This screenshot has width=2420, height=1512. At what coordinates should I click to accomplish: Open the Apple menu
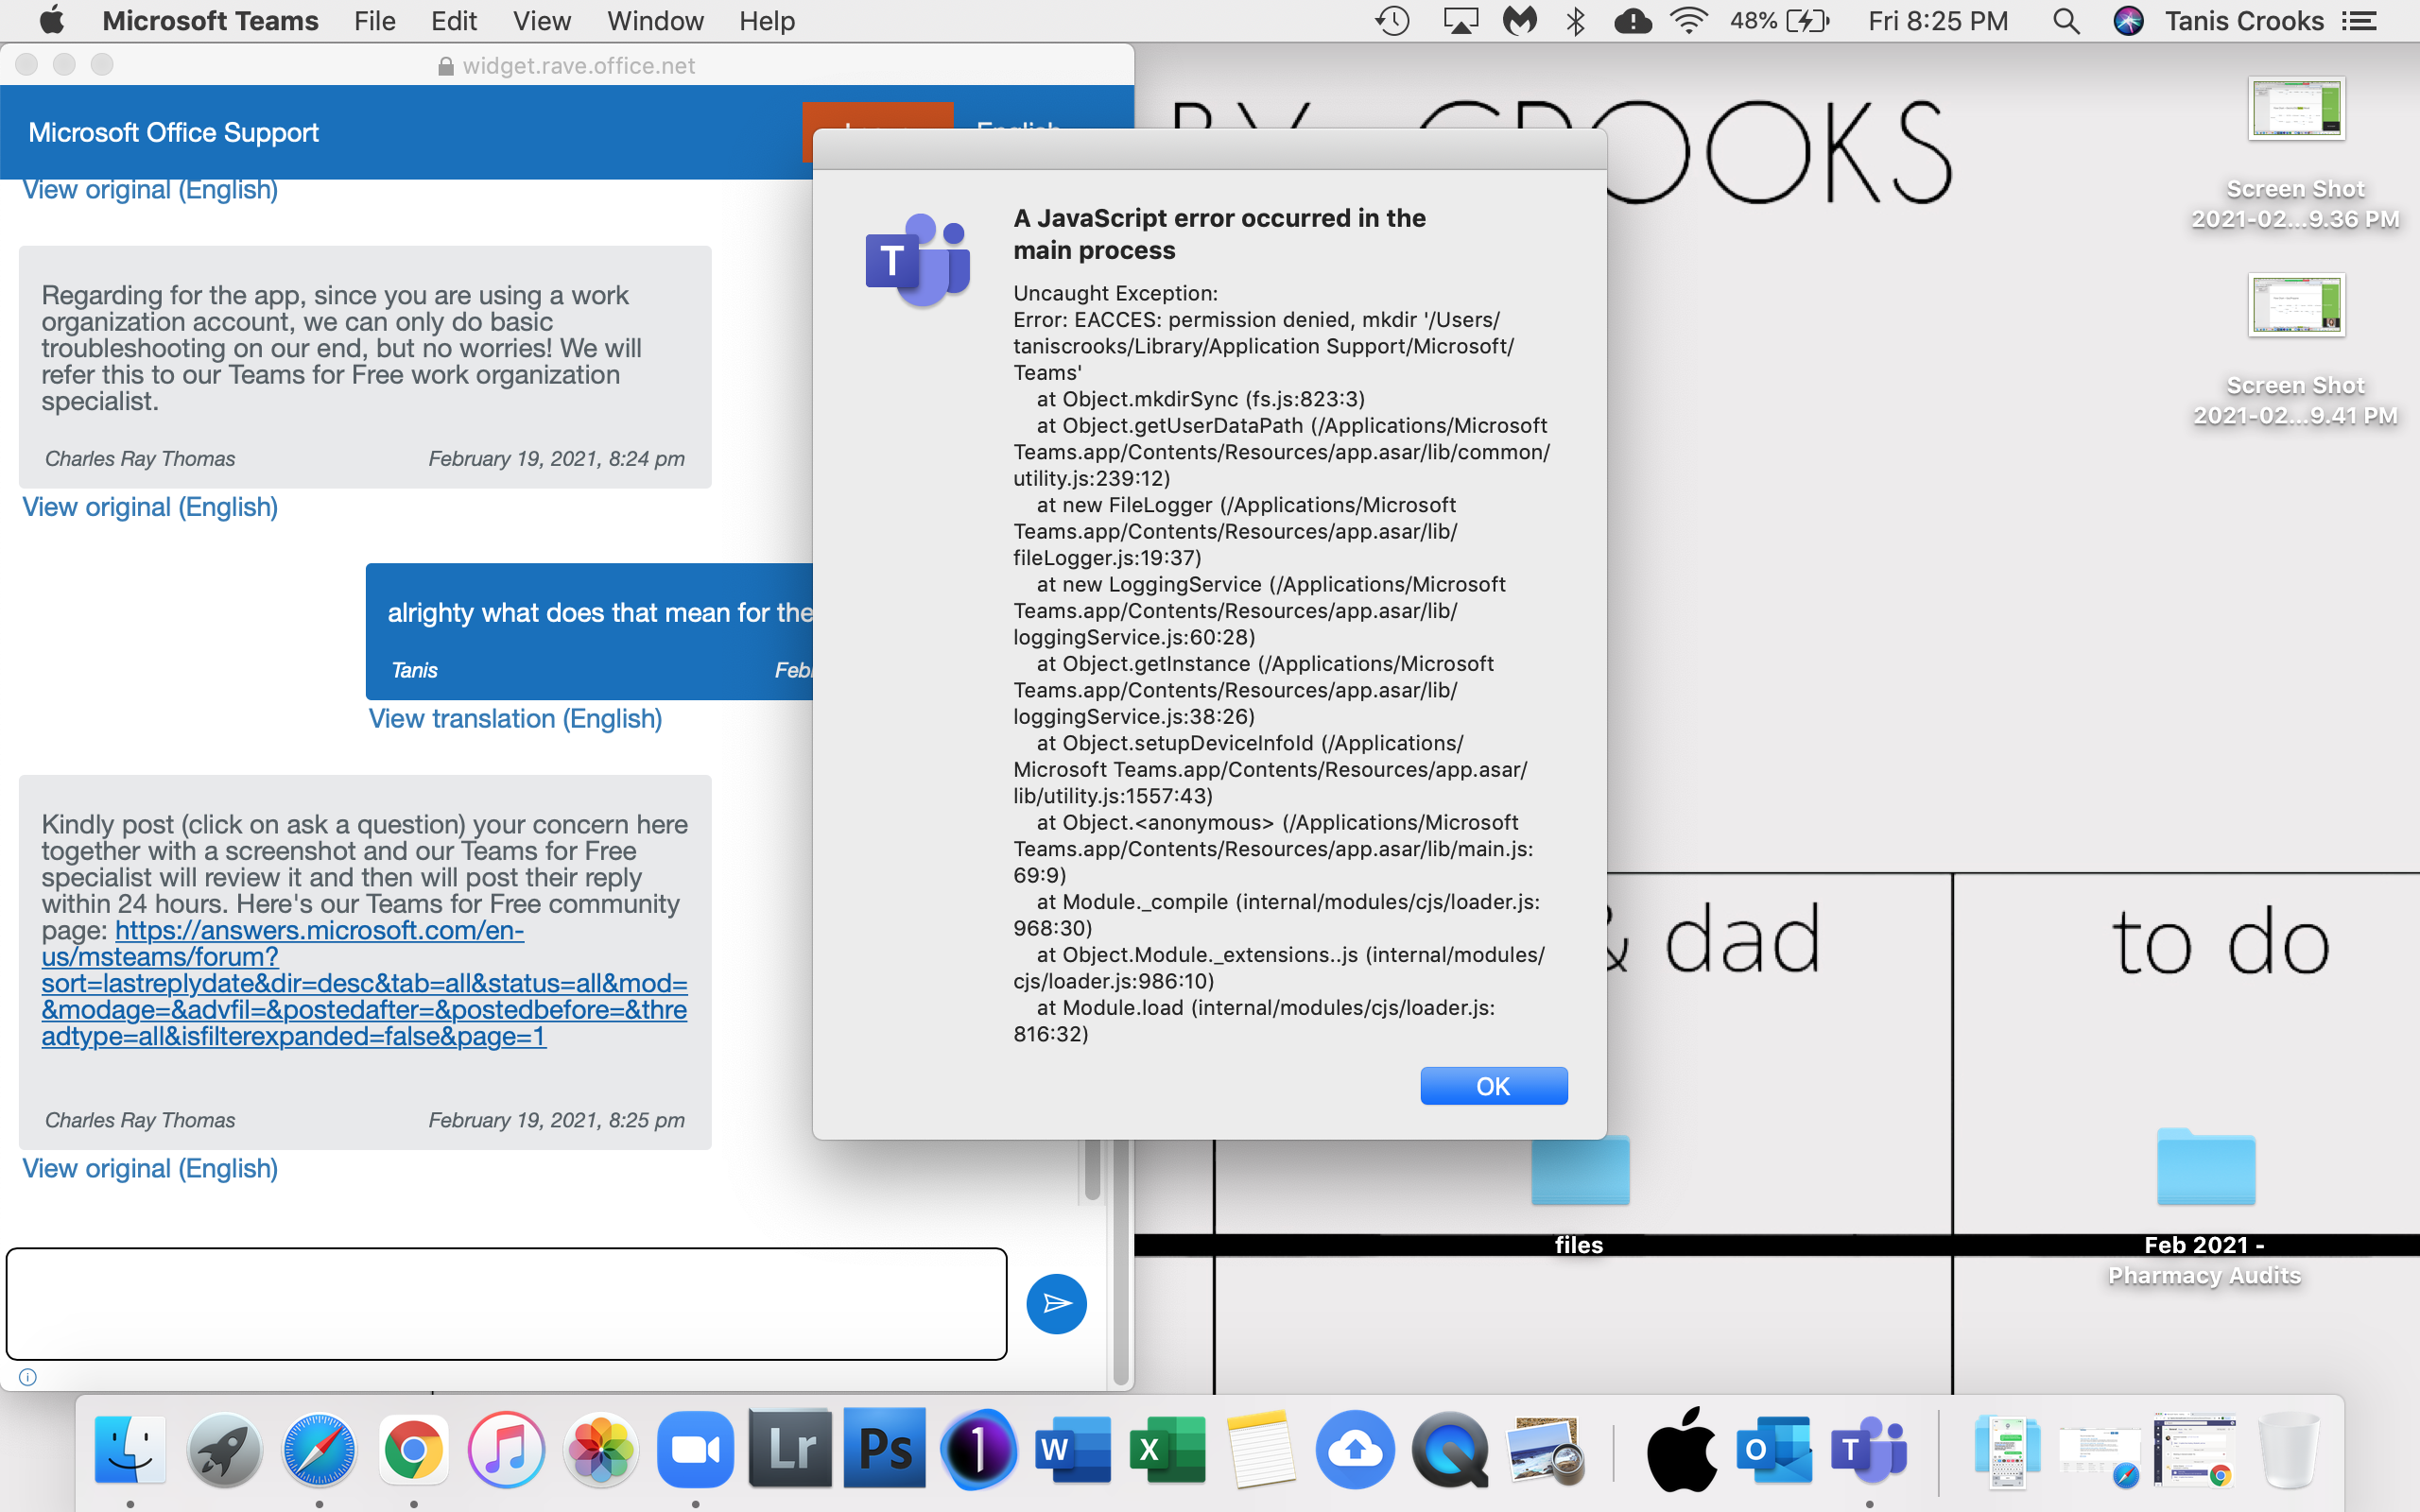(x=51, y=21)
